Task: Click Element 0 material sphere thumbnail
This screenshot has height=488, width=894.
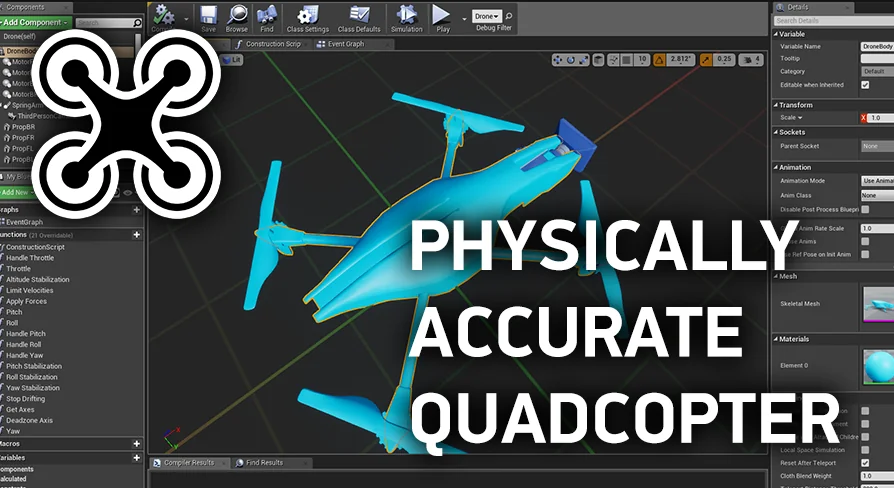Action: tap(879, 366)
